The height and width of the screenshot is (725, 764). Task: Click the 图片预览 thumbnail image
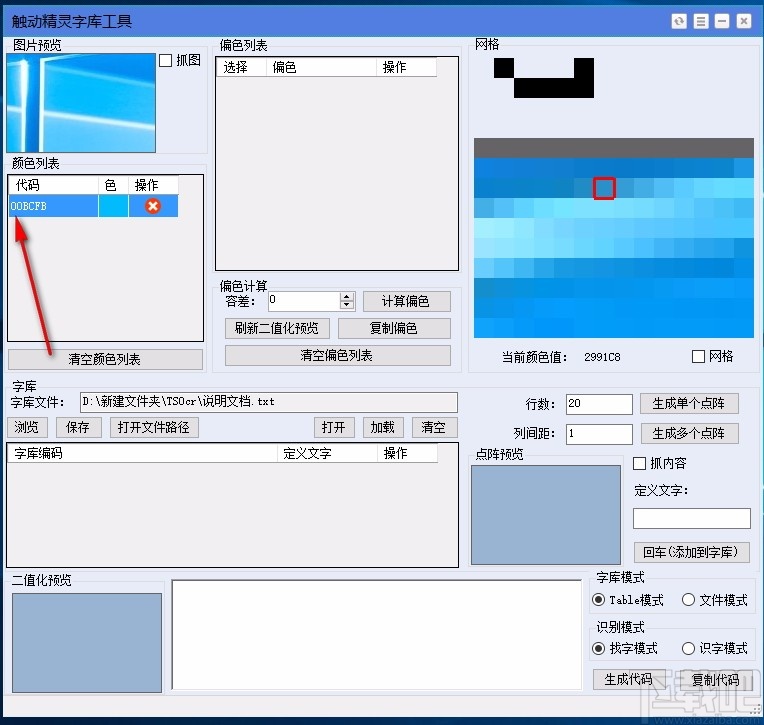click(x=81, y=103)
